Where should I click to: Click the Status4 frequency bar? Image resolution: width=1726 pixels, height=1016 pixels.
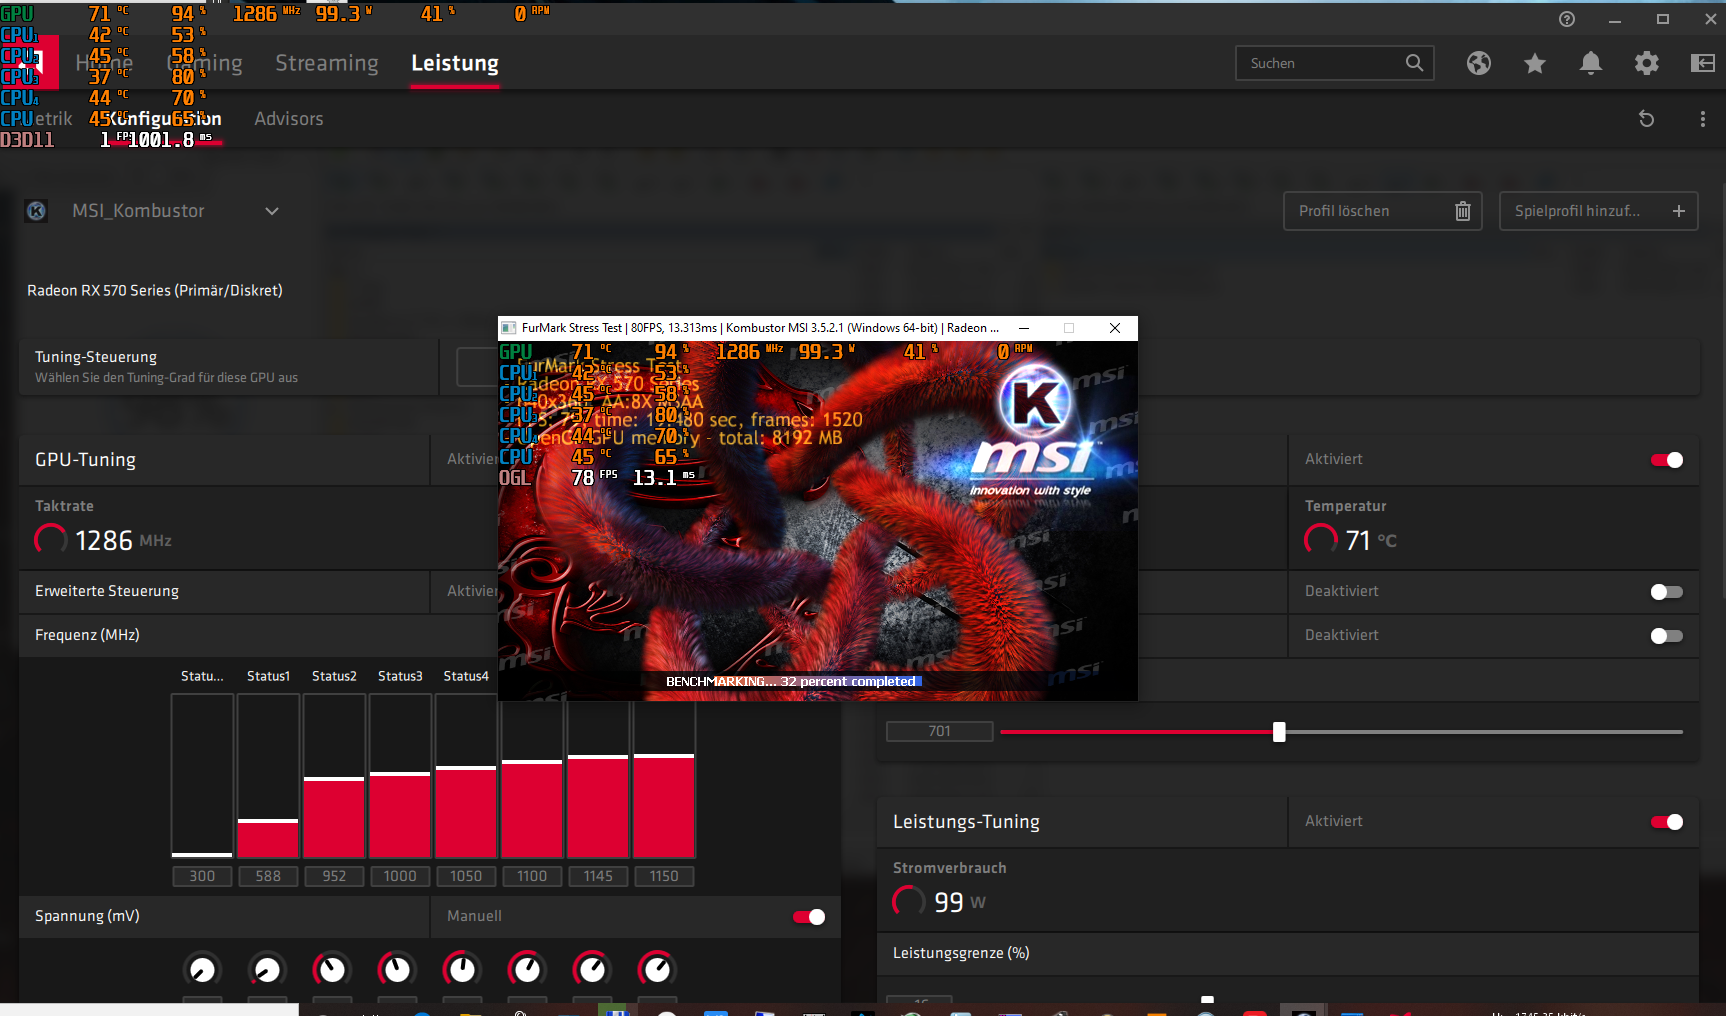coord(466,776)
